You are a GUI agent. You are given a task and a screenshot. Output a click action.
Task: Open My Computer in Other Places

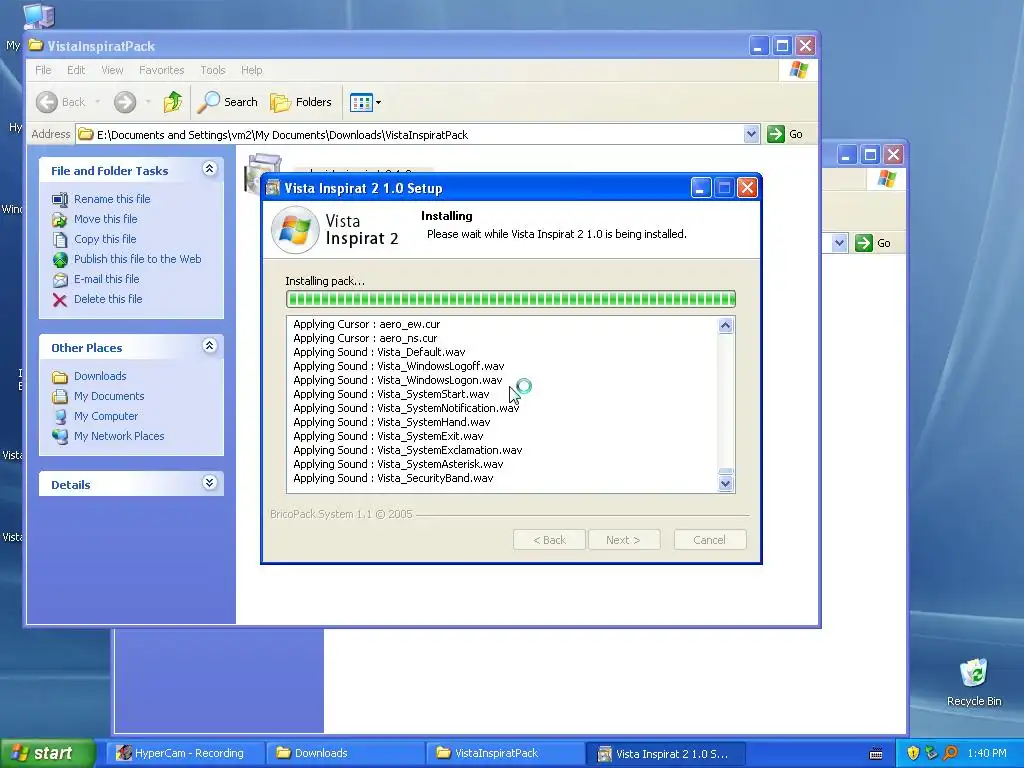tap(106, 416)
